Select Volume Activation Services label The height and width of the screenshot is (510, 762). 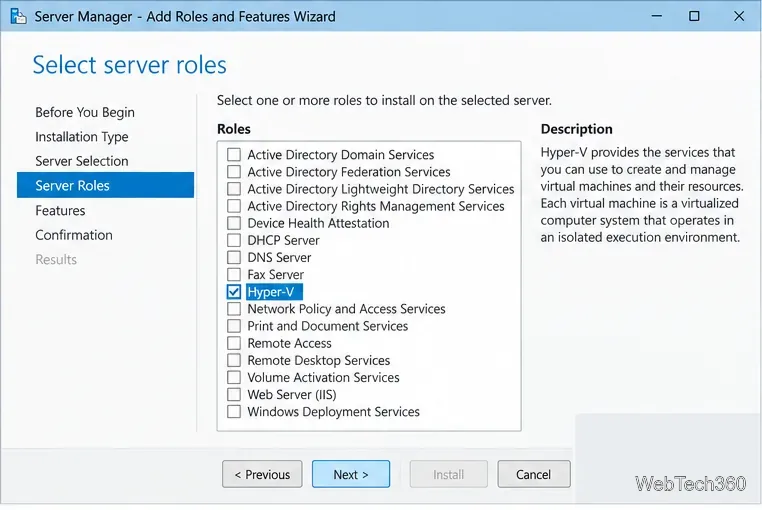[324, 377]
